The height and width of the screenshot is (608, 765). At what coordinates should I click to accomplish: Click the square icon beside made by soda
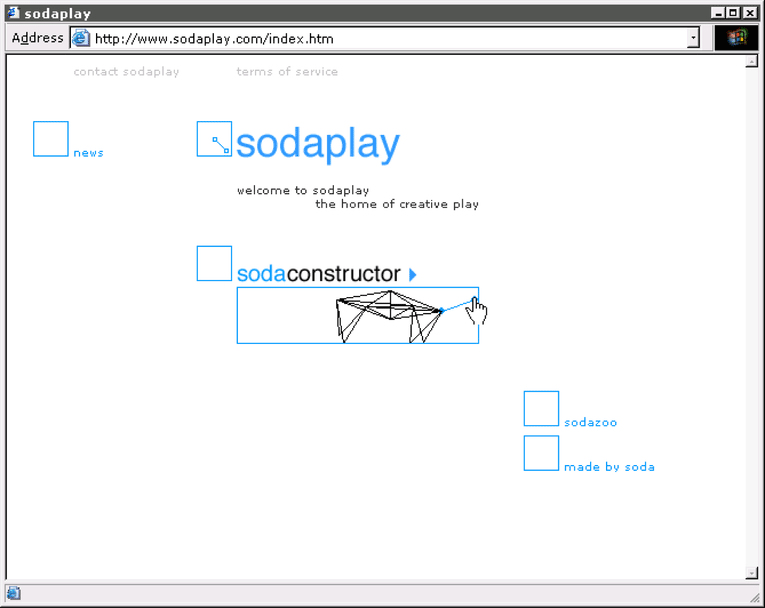(541, 453)
